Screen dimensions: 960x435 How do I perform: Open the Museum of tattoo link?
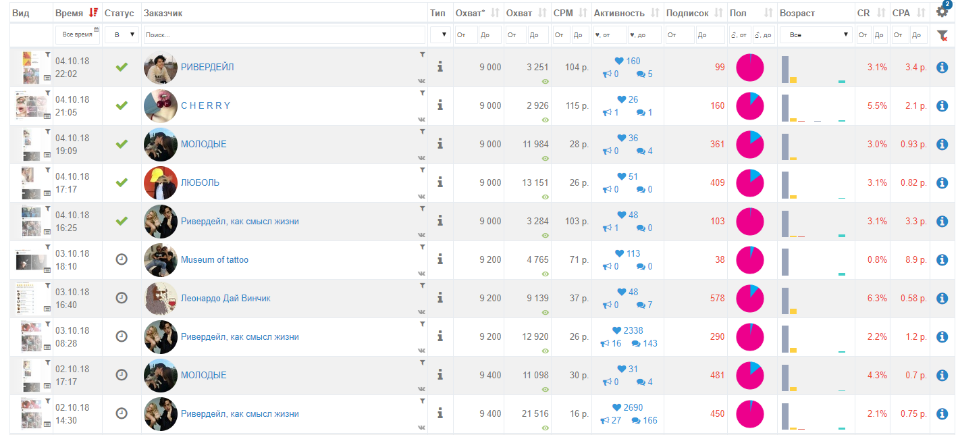[214, 260]
